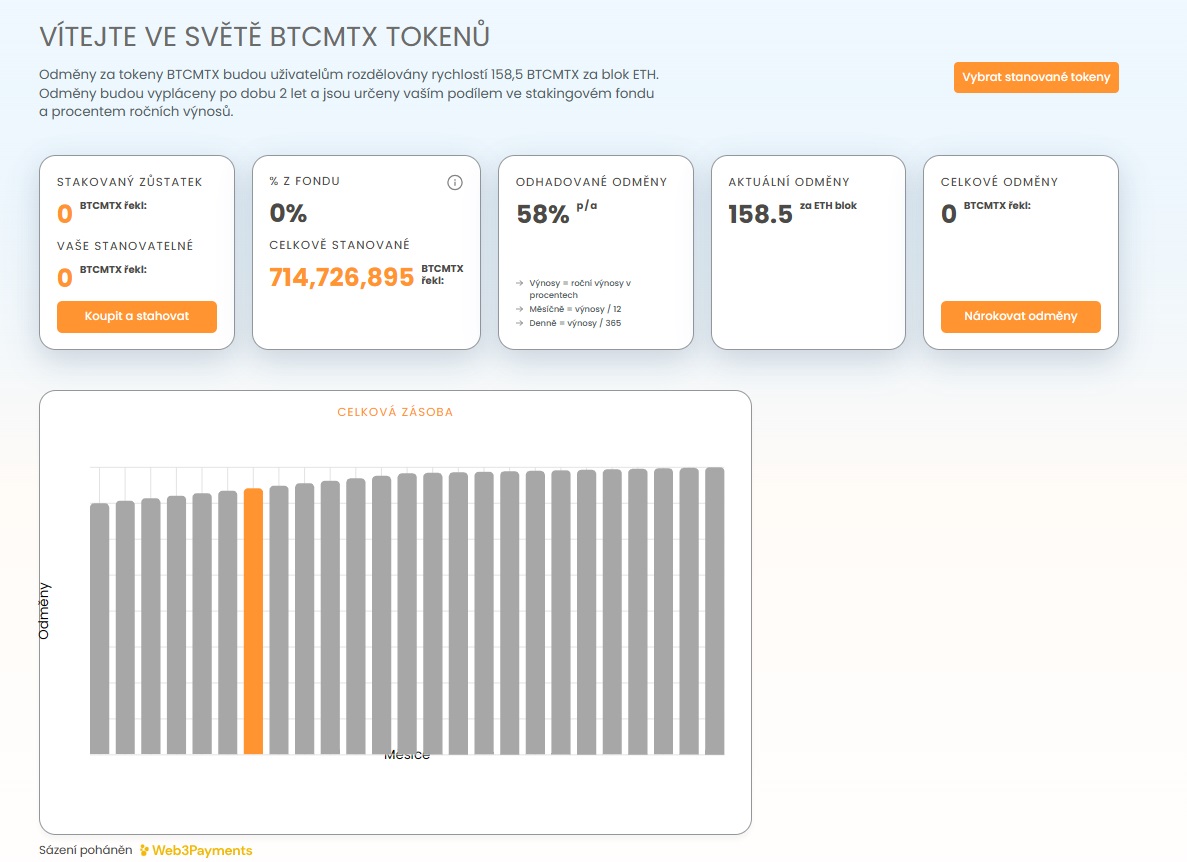Click the 158.5 za ETH blok value
The width and height of the screenshot is (1187, 862).
[x=761, y=212]
